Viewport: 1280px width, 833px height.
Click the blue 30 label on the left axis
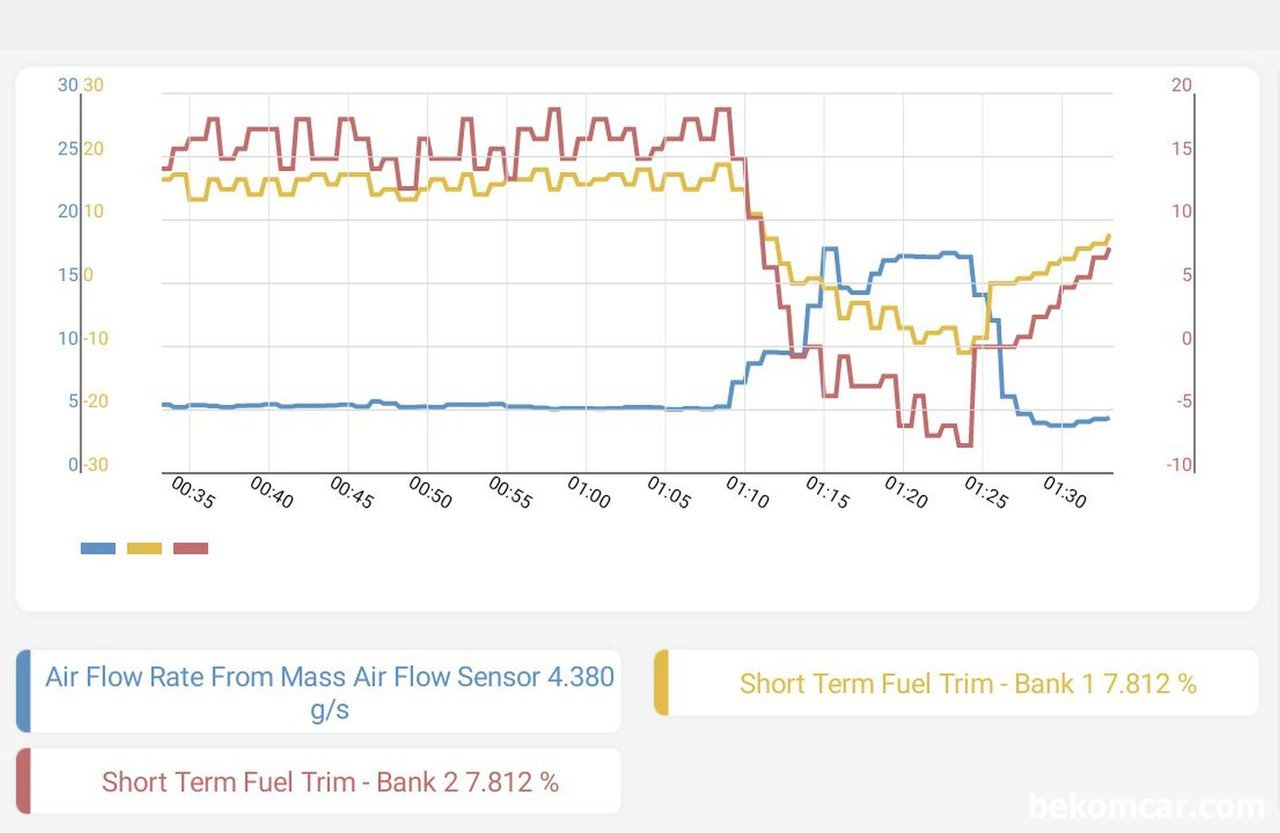tap(67, 86)
